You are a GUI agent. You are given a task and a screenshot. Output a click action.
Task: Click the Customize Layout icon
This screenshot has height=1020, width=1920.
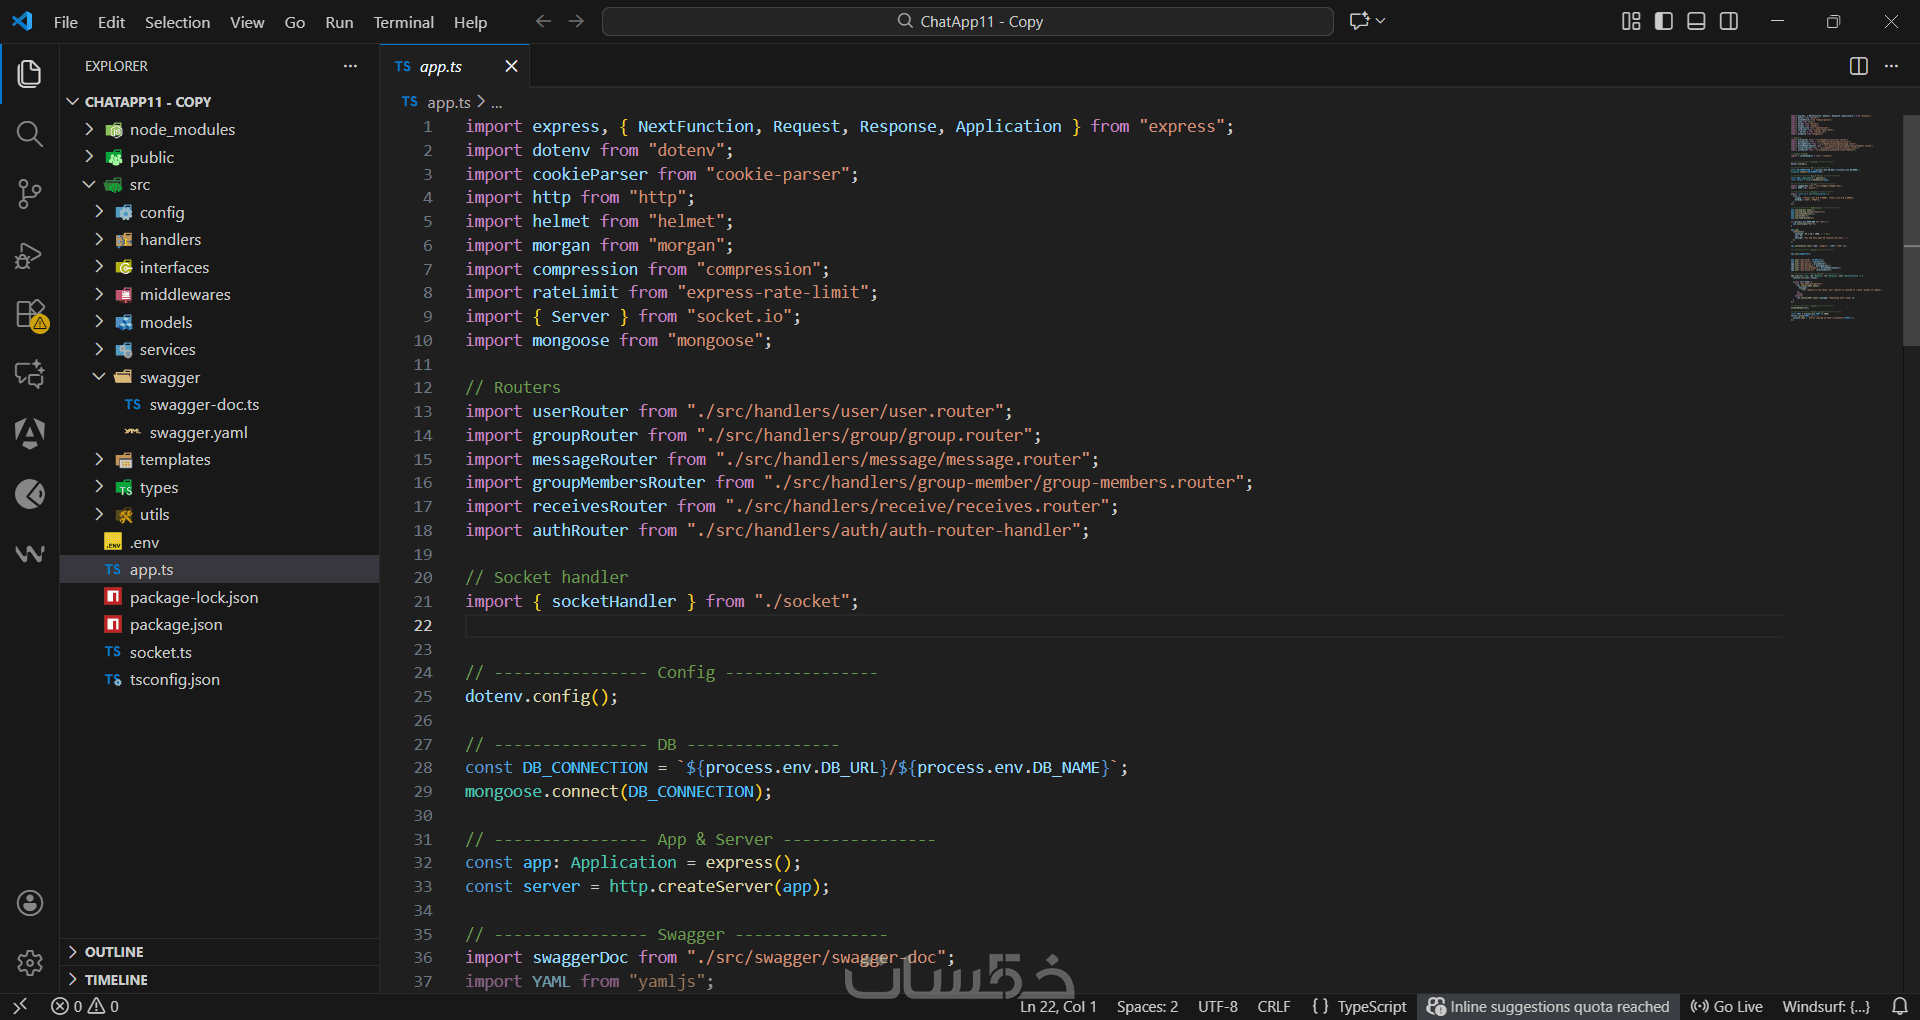(1631, 21)
